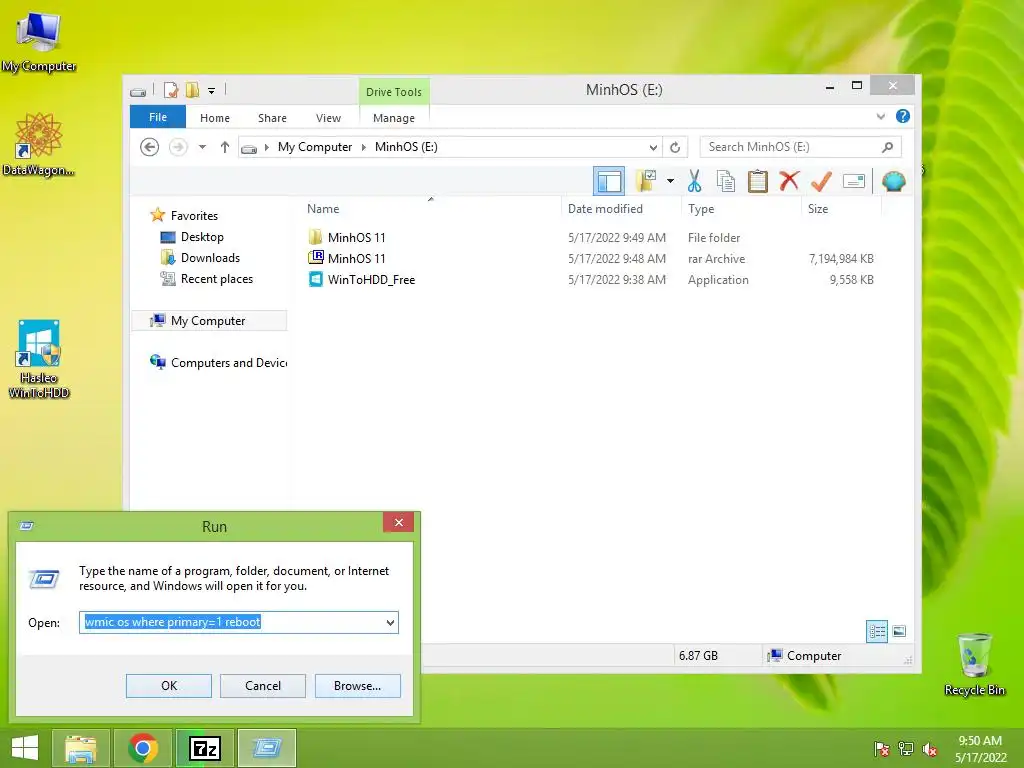Screen dimensions: 1024x768
Task: Click the Run taskbar button
Action: 266,748
